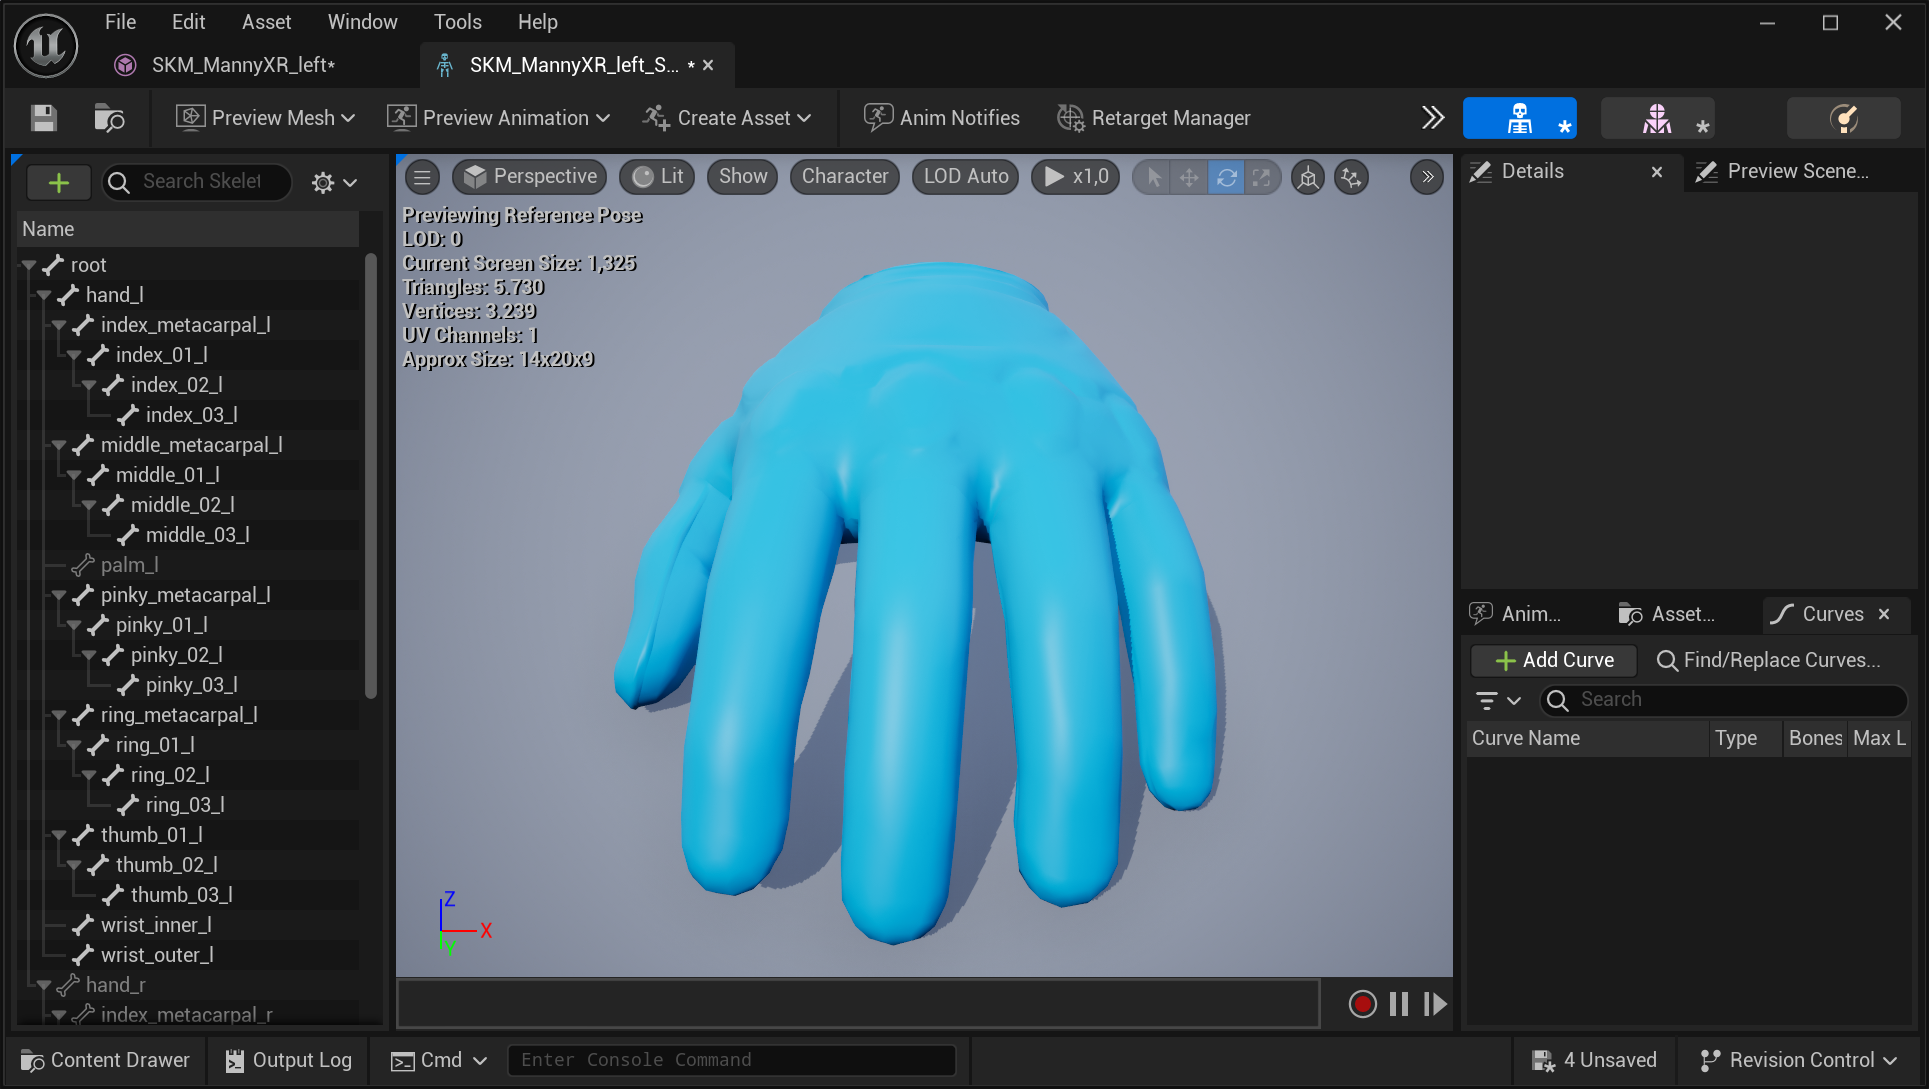Screen dimensions: 1929x1089
Task: Toggle LOD Auto dropdown selection
Action: (964, 175)
